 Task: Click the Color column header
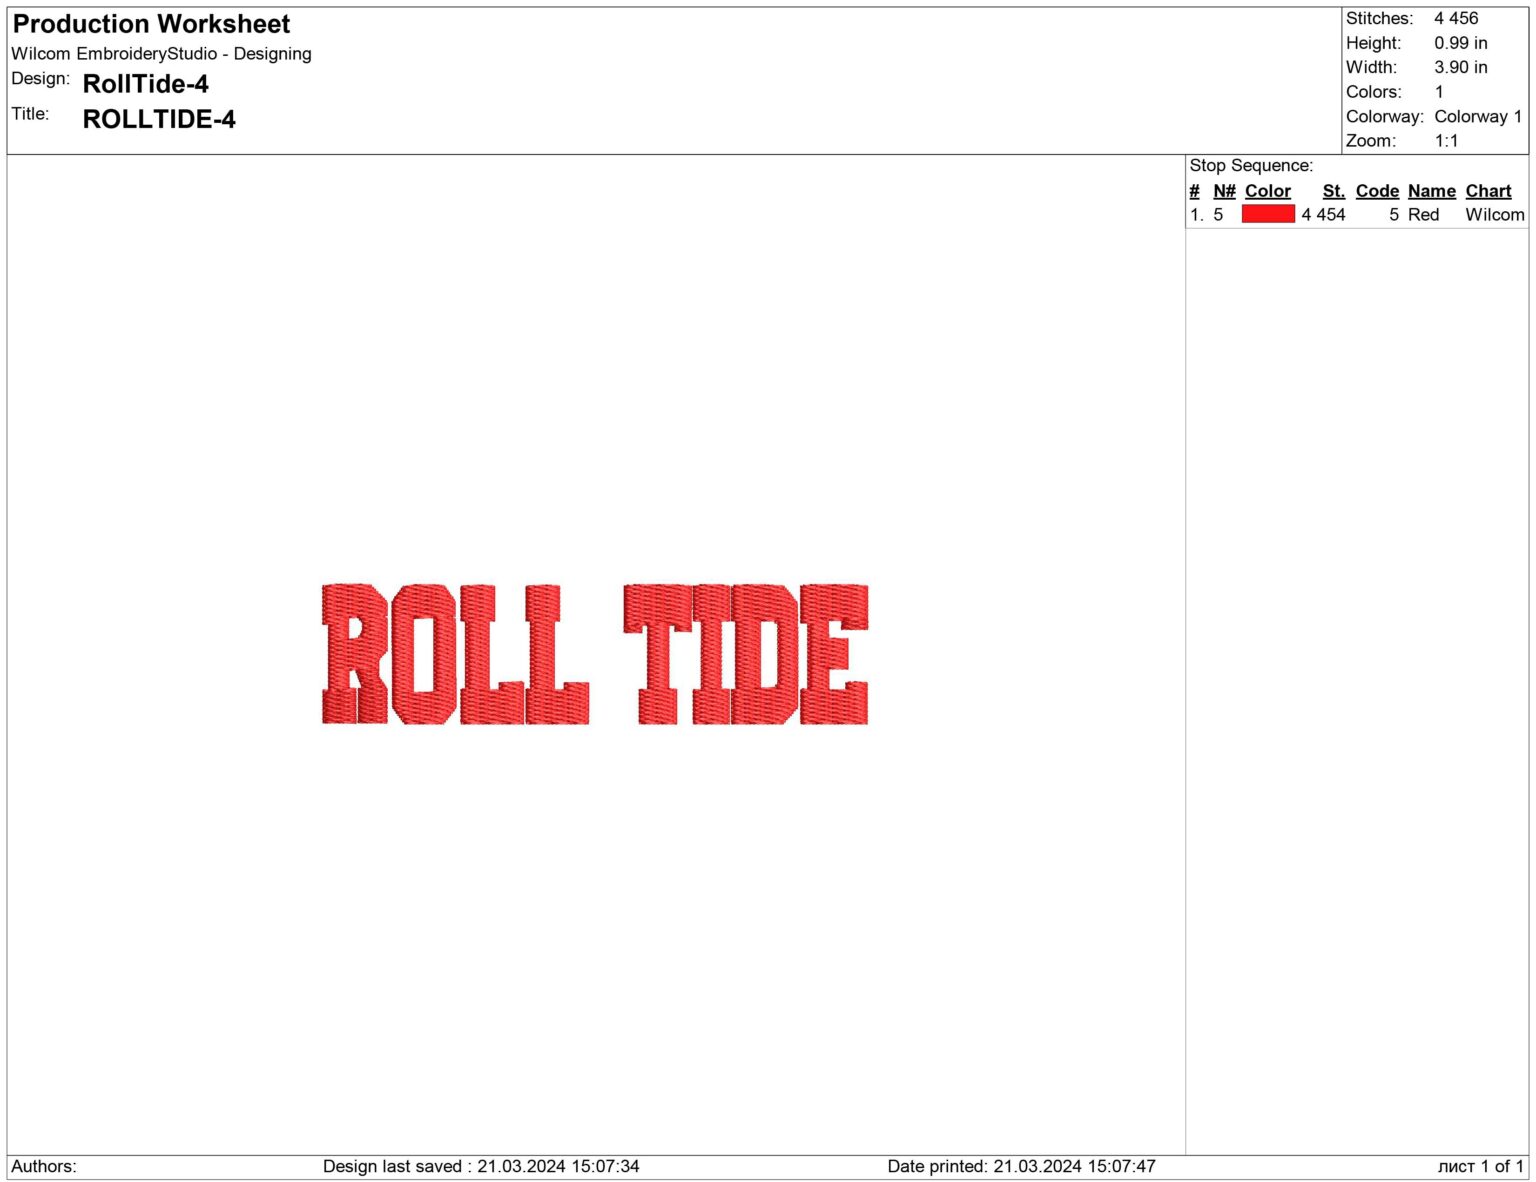[1268, 190]
